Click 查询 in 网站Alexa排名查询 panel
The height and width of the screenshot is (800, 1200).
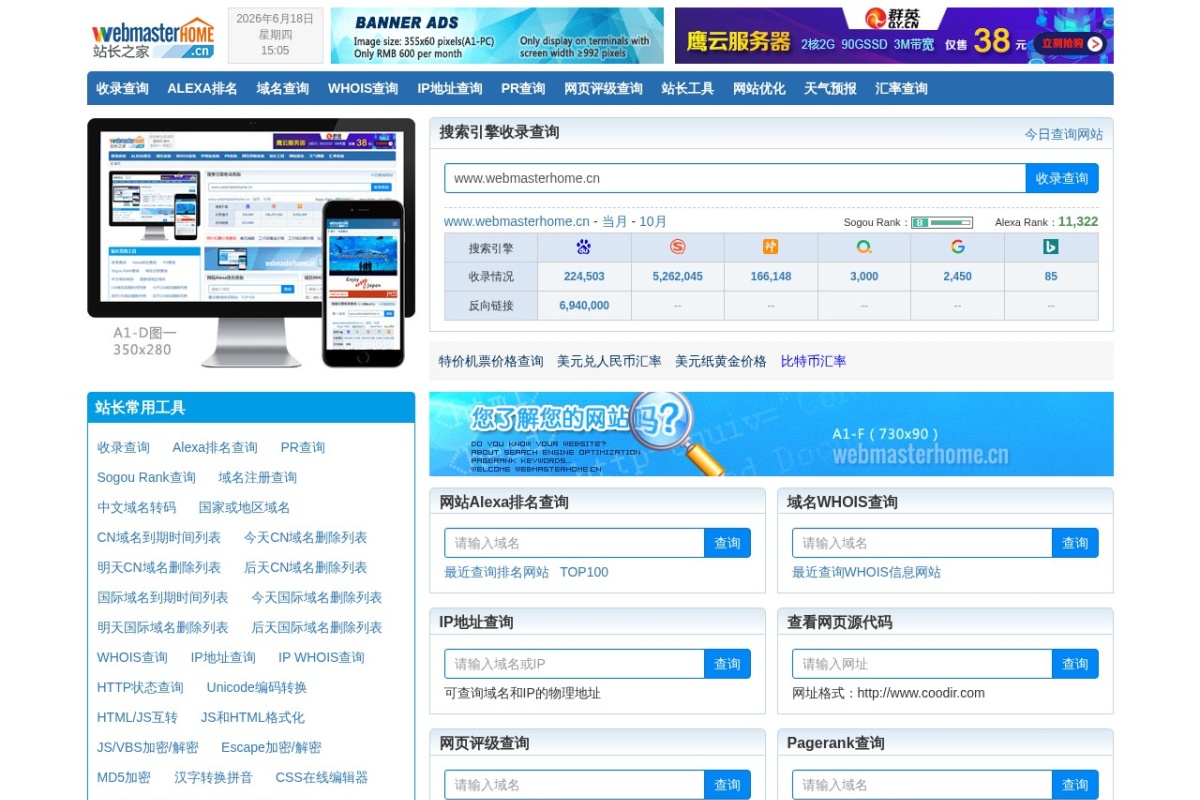[x=727, y=543]
